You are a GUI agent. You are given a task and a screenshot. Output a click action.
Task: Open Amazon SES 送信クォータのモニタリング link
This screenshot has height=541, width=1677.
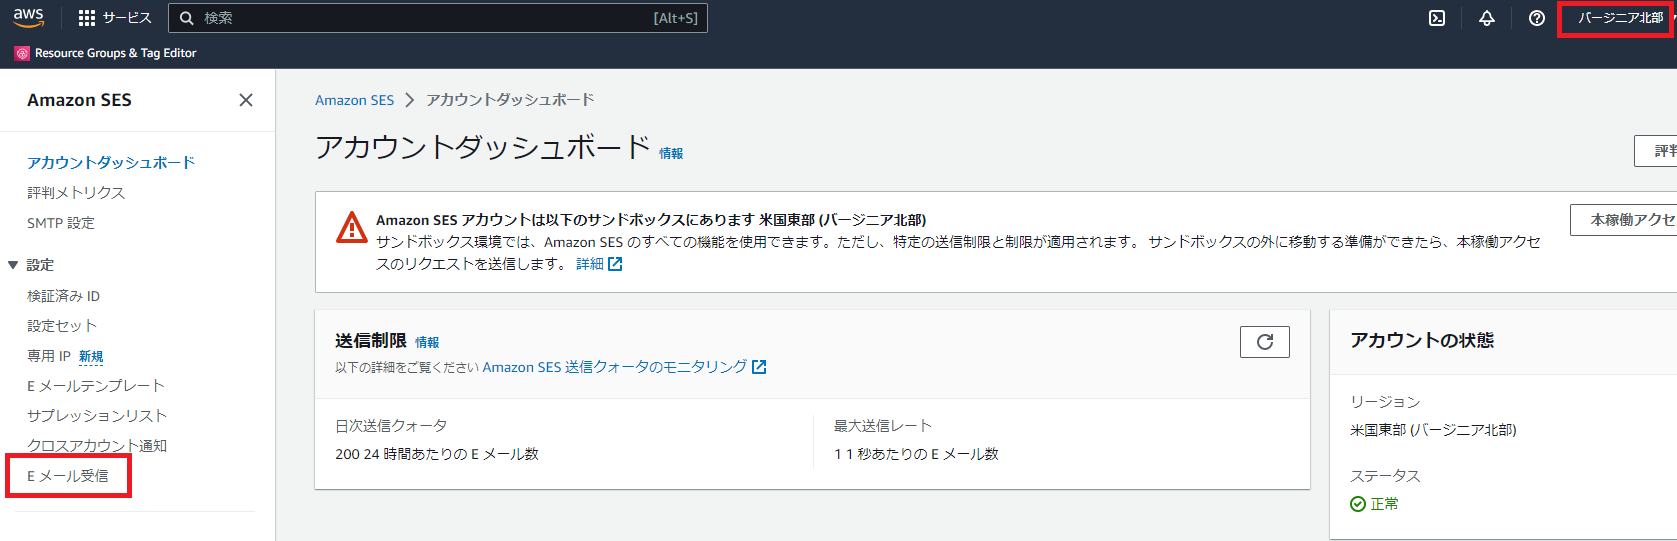(x=624, y=367)
